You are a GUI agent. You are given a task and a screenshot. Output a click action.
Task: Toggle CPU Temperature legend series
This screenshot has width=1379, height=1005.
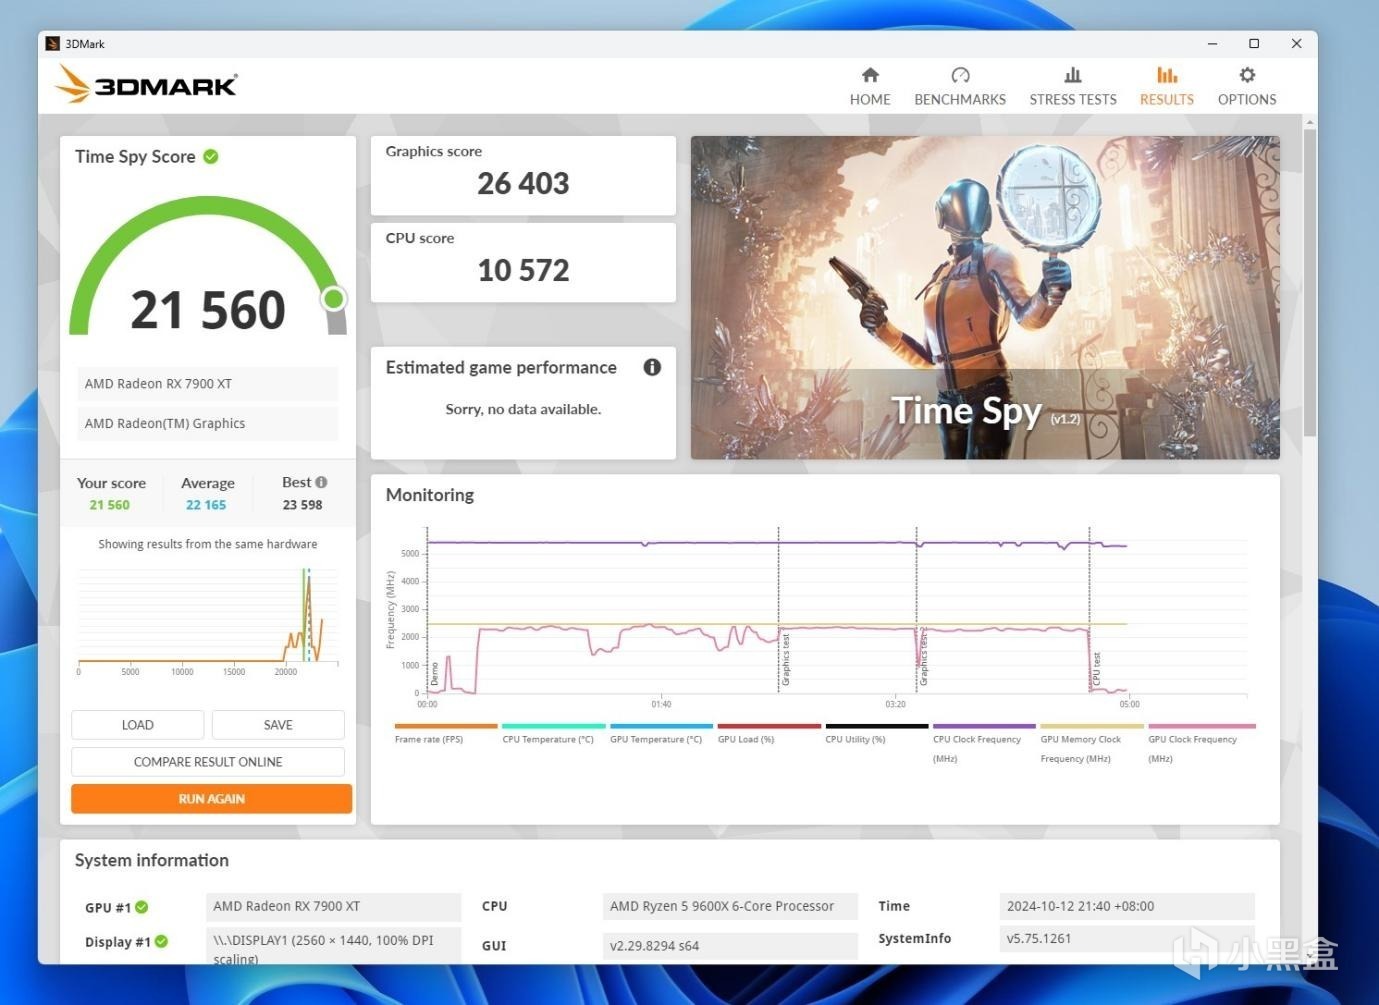pyautogui.click(x=553, y=734)
